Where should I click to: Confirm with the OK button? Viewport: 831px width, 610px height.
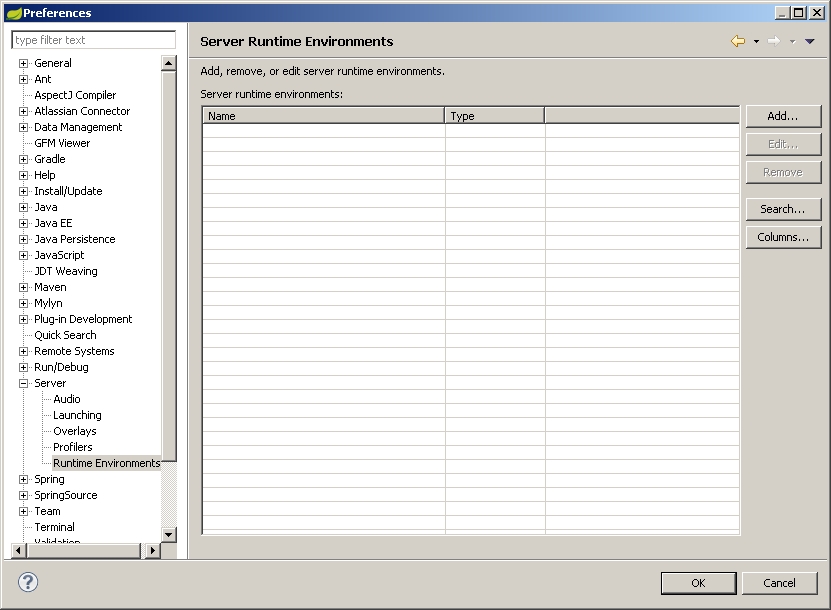[x=699, y=583]
